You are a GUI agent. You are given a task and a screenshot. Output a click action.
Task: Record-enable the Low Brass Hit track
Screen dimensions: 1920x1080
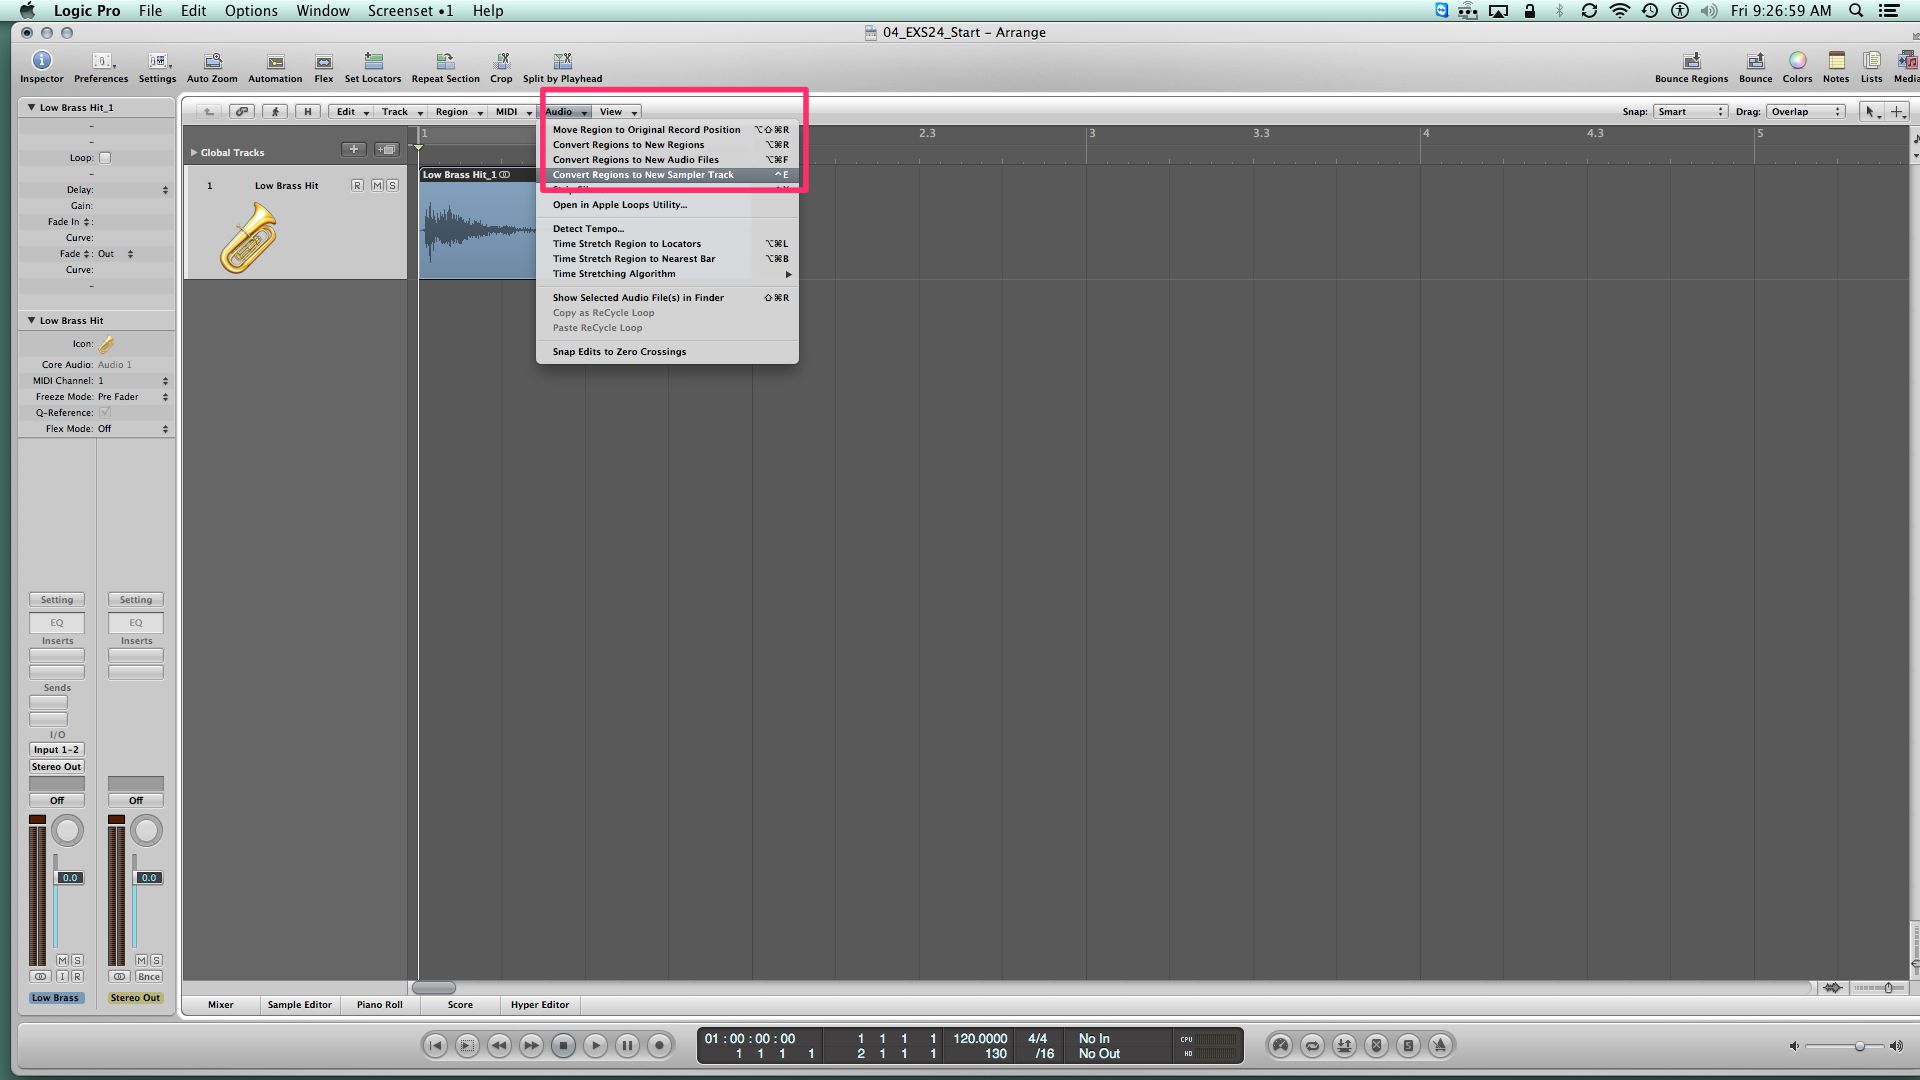point(357,186)
